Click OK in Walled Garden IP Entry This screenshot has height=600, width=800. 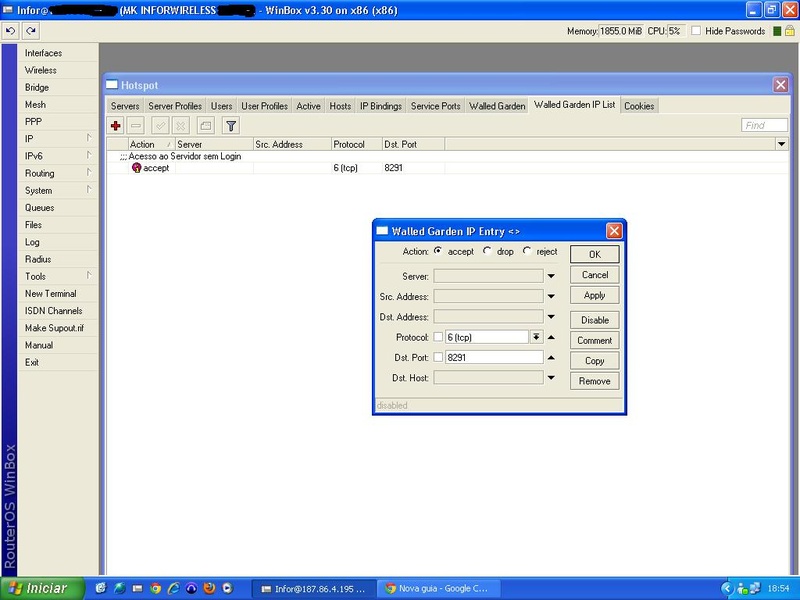594,254
